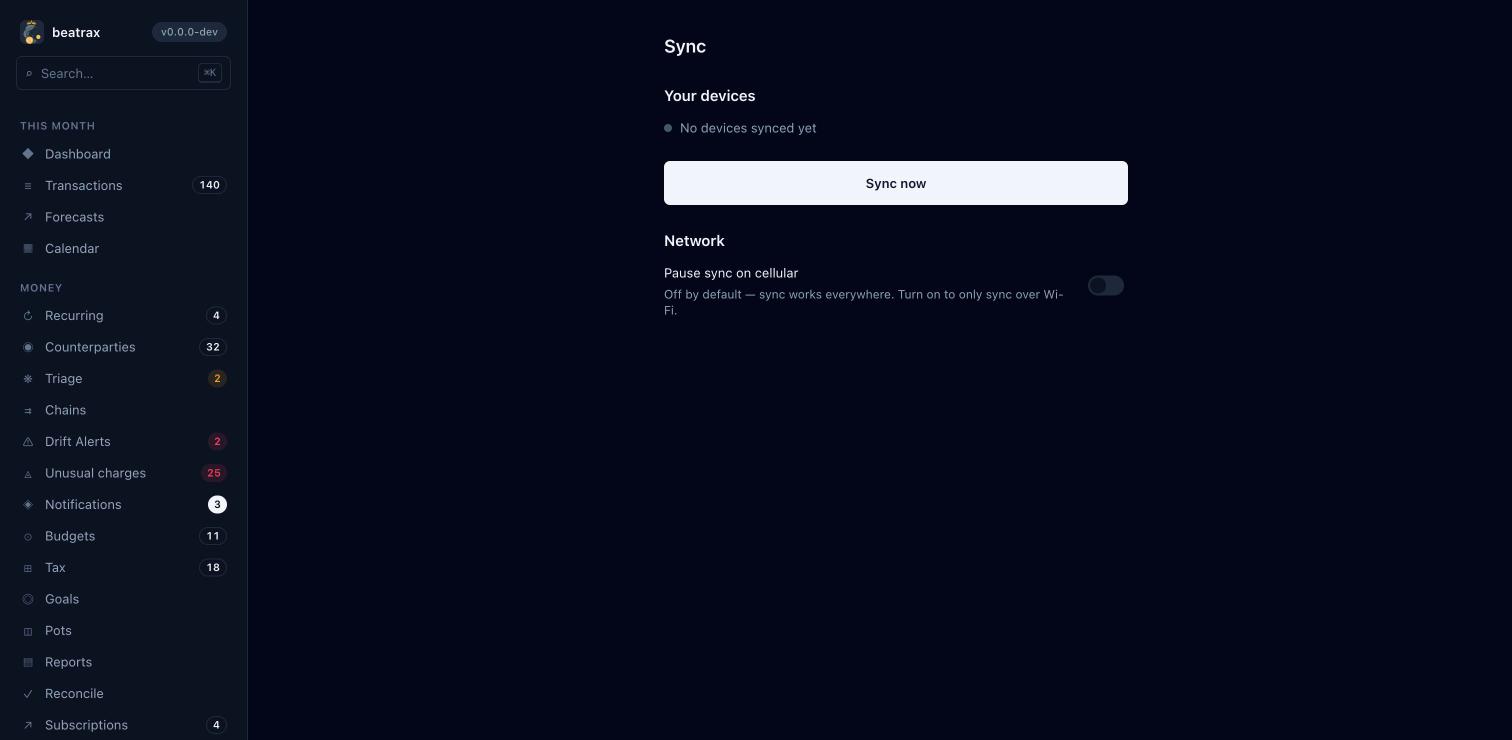Click the Budgets icon
The height and width of the screenshot is (740, 1512).
point(28,536)
